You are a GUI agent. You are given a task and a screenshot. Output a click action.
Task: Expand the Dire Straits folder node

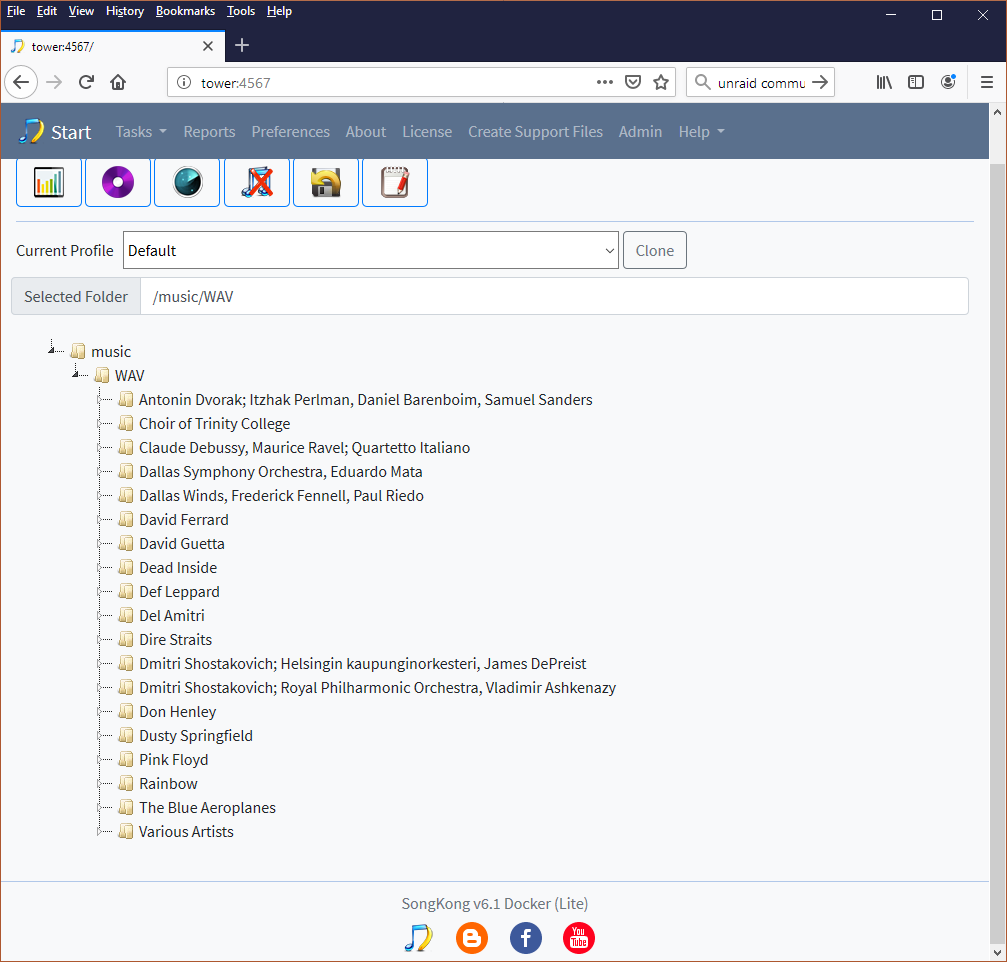(100, 640)
